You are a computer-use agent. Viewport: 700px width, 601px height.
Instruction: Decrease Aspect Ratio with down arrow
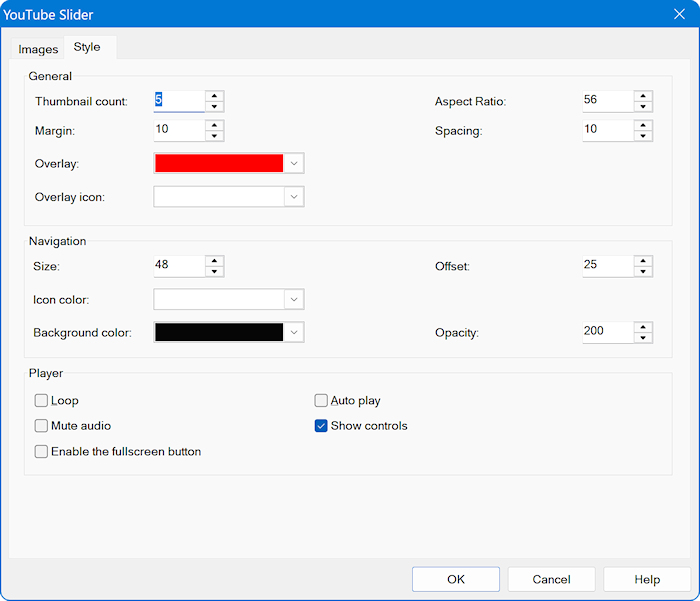pos(643,107)
